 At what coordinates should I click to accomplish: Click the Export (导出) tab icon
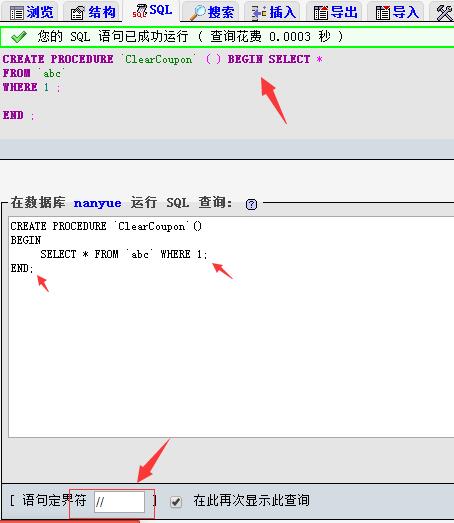(x=321, y=13)
